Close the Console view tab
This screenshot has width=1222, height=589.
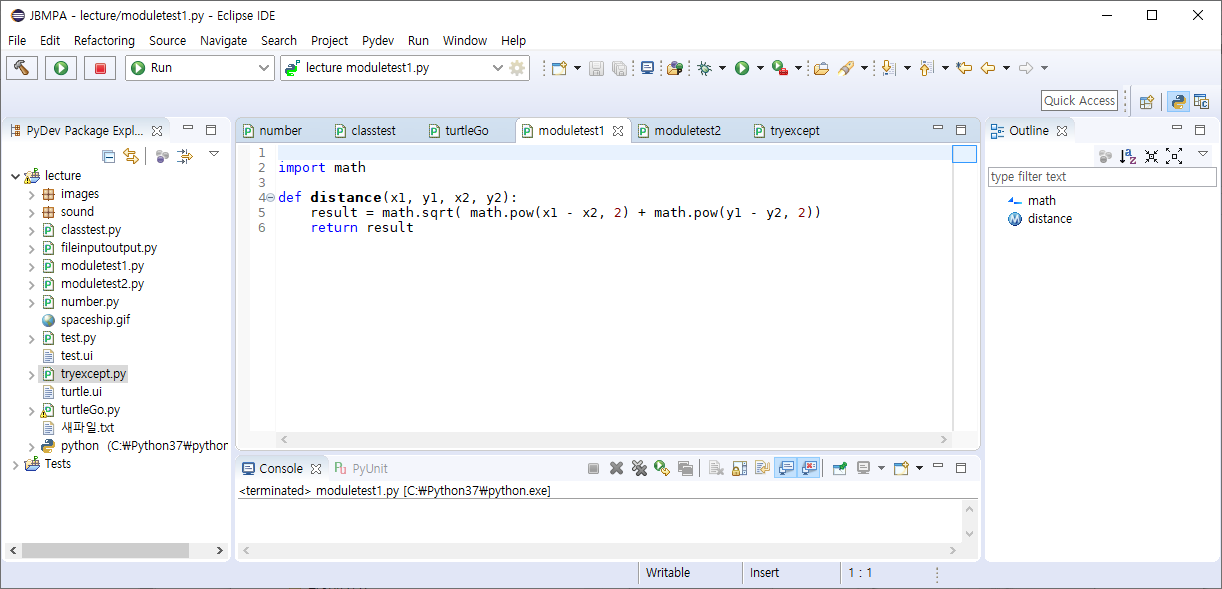click(315, 468)
